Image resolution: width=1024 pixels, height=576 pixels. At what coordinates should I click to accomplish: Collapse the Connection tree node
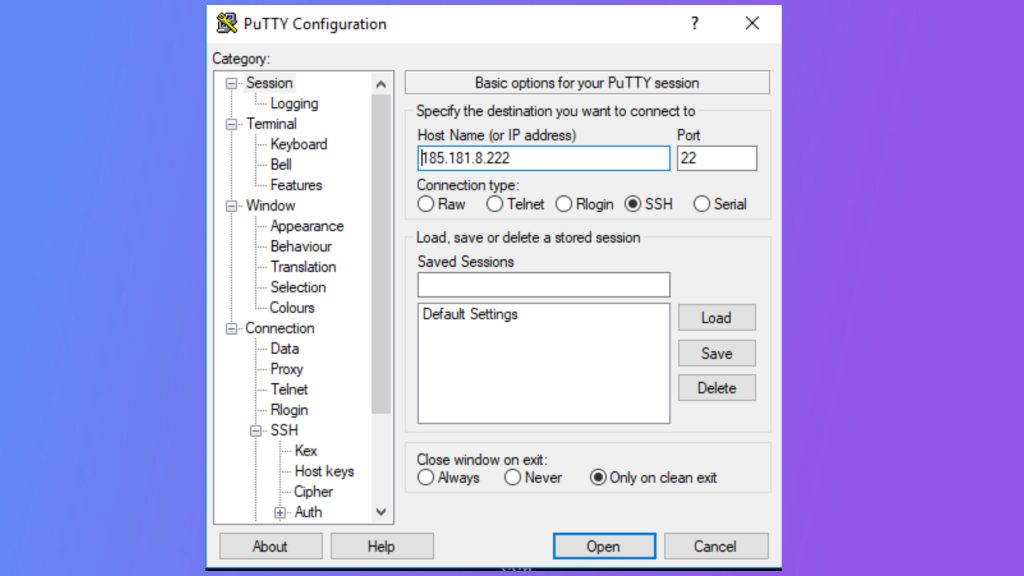(231, 328)
